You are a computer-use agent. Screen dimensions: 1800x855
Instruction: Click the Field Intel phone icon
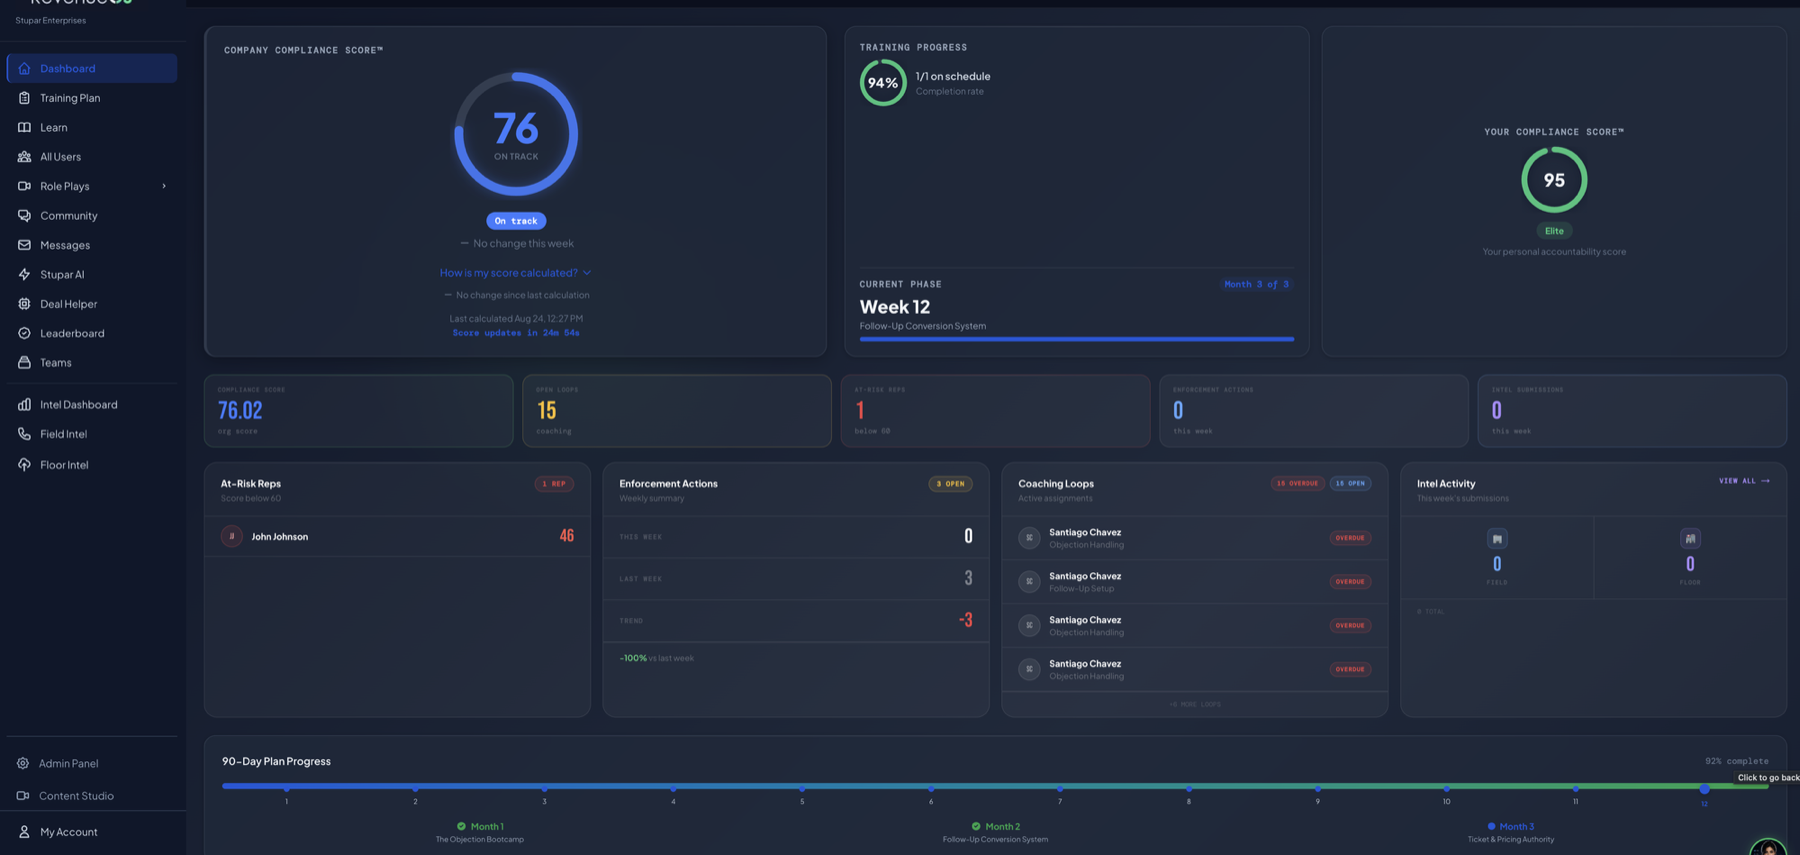[24, 434]
